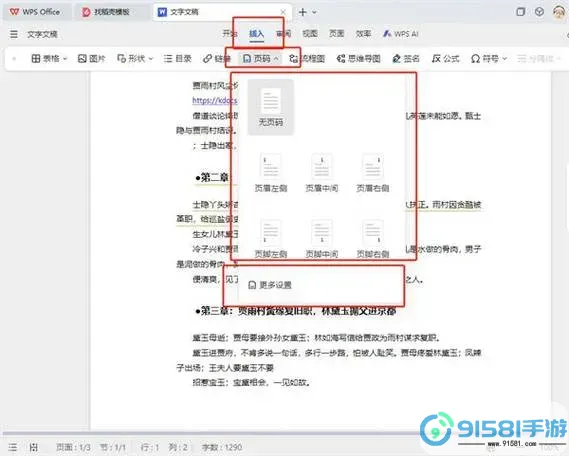Insert a picture with 图片 tool
Viewport: 569px width, 456px height.
pos(91,58)
